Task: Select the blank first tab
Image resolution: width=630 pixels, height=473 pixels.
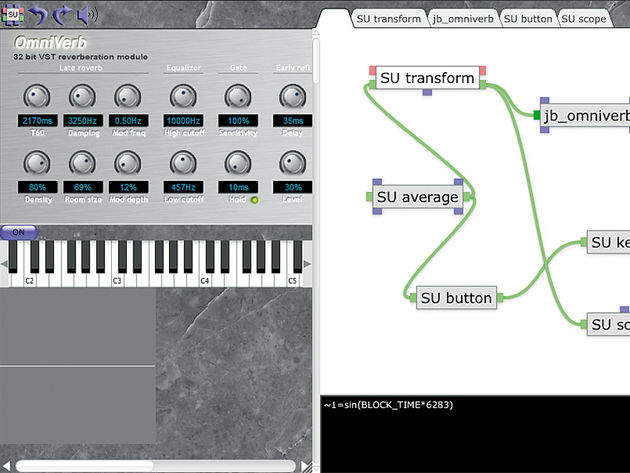Action: [333, 18]
